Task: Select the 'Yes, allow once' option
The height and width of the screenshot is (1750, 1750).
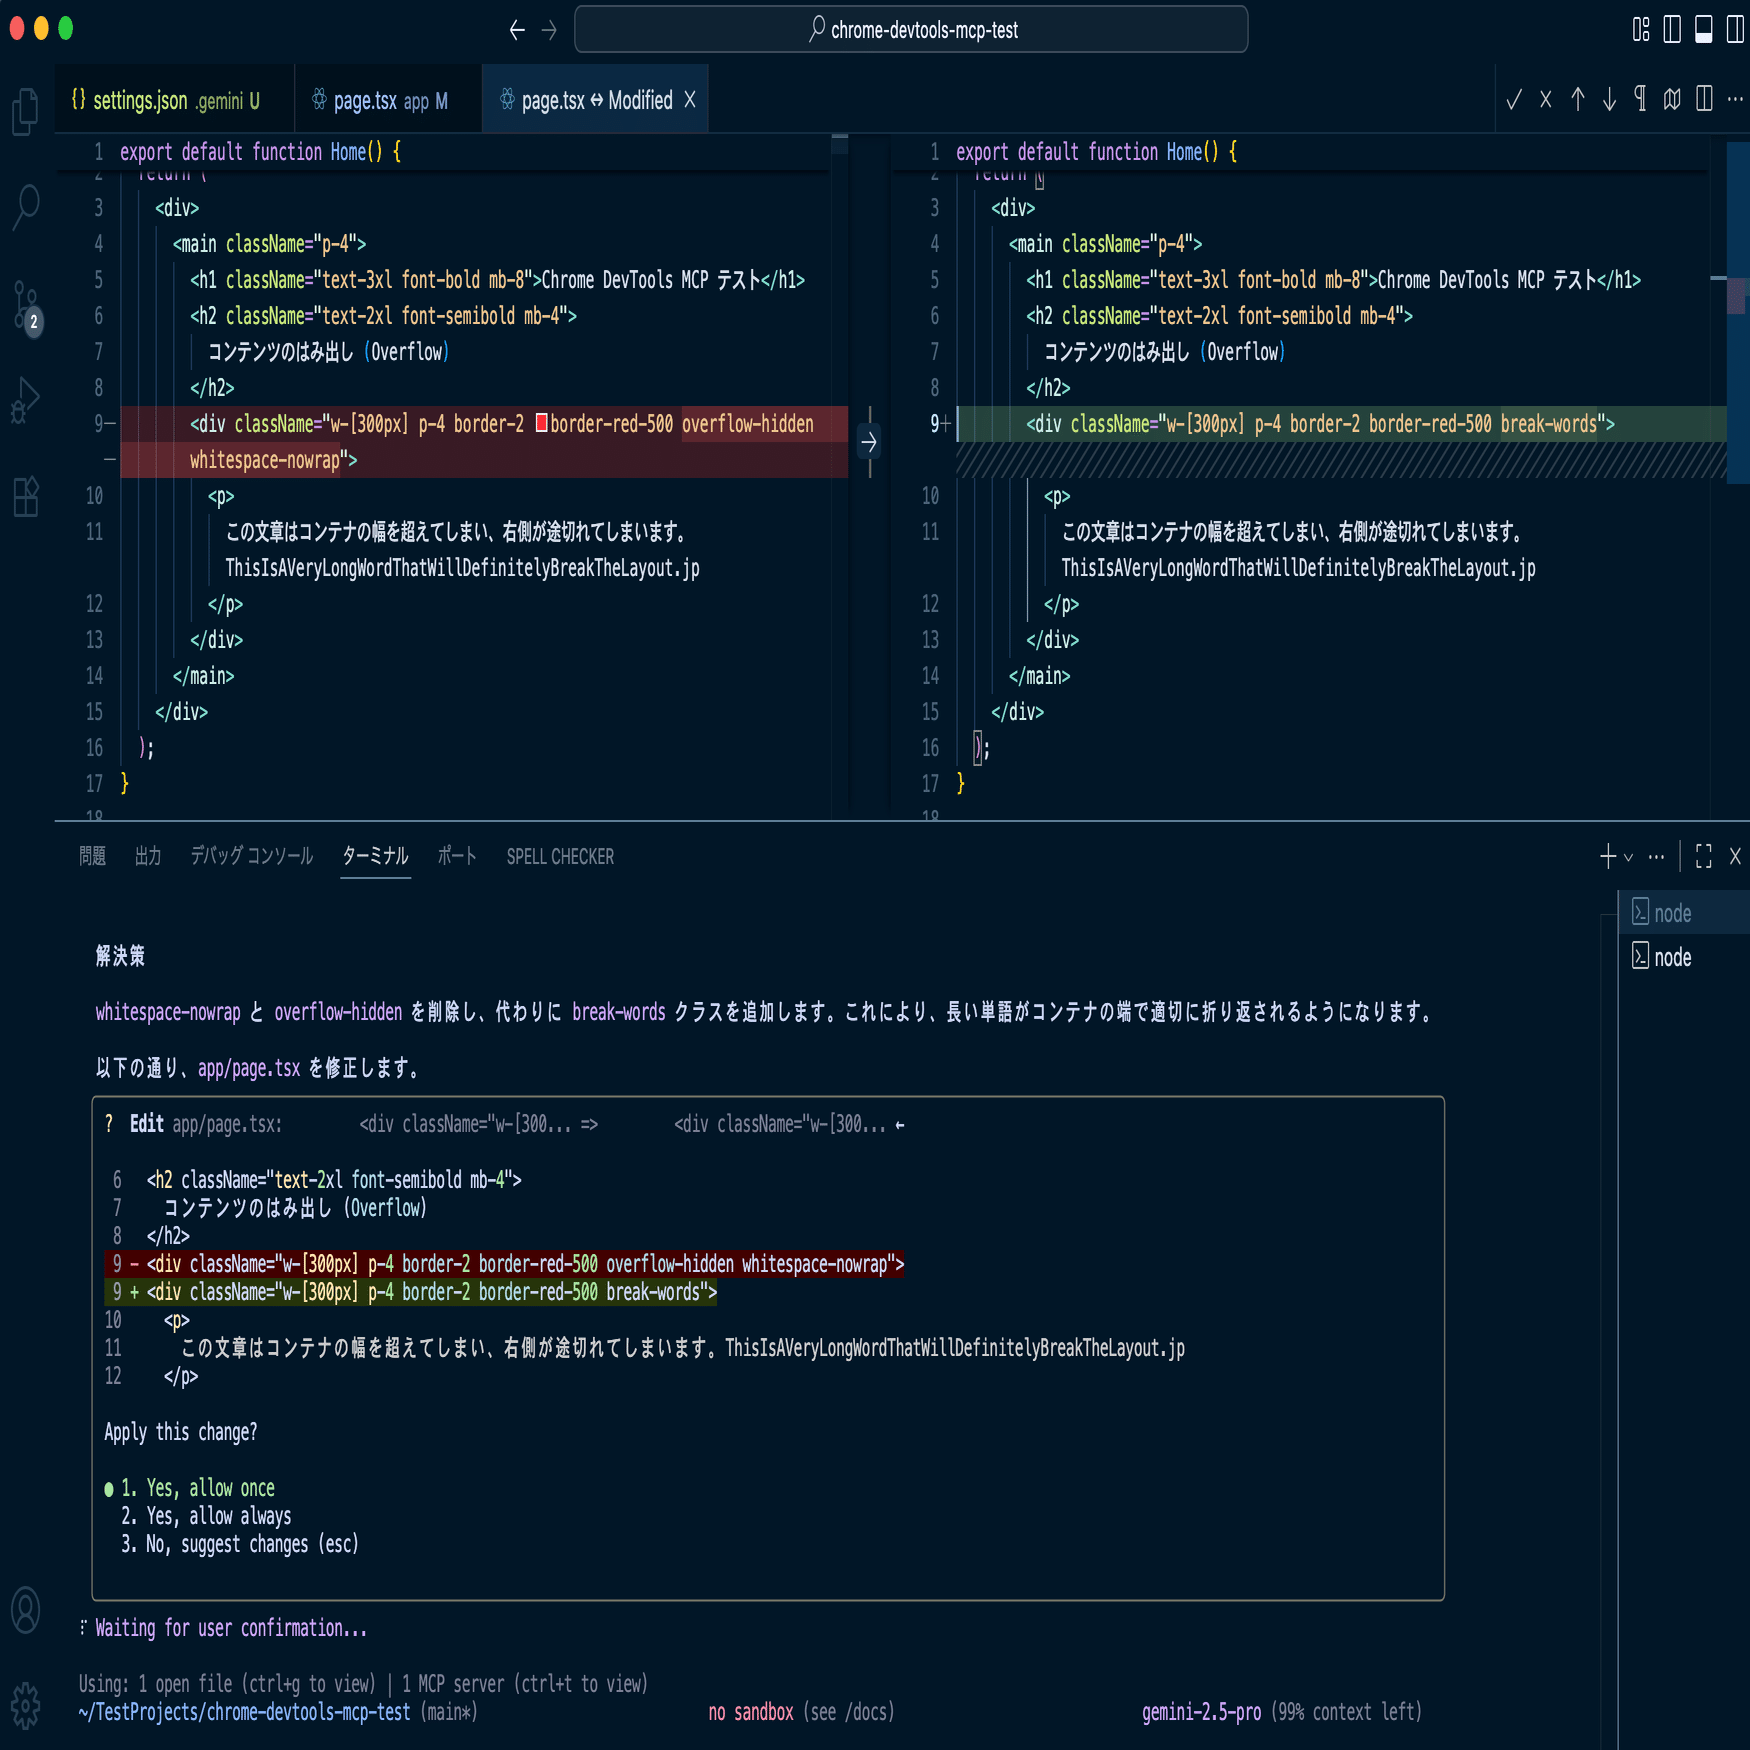Action: tap(197, 1487)
